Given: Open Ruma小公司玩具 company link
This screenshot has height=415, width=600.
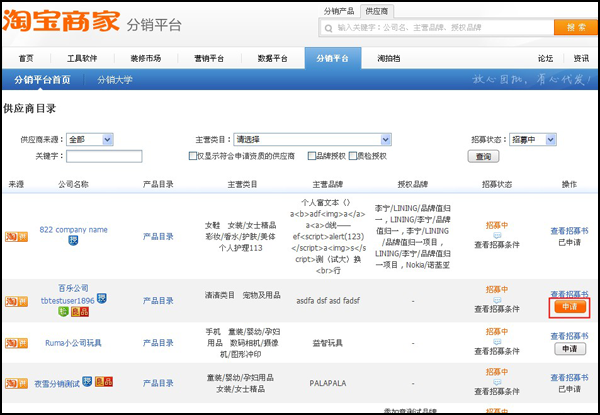Looking at the screenshot, I should [x=73, y=343].
